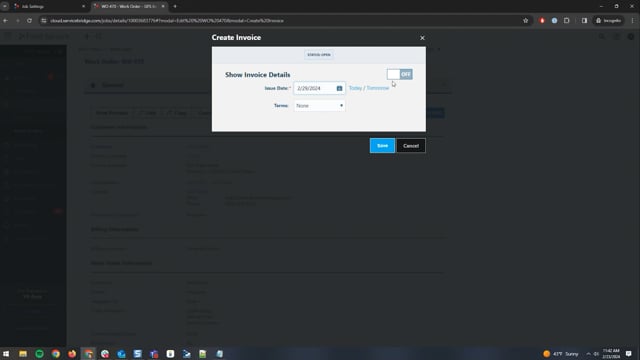Image resolution: width=640 pixels, height=360 pixels.
Task: Open the Terms dropdown
Action: 319,106
